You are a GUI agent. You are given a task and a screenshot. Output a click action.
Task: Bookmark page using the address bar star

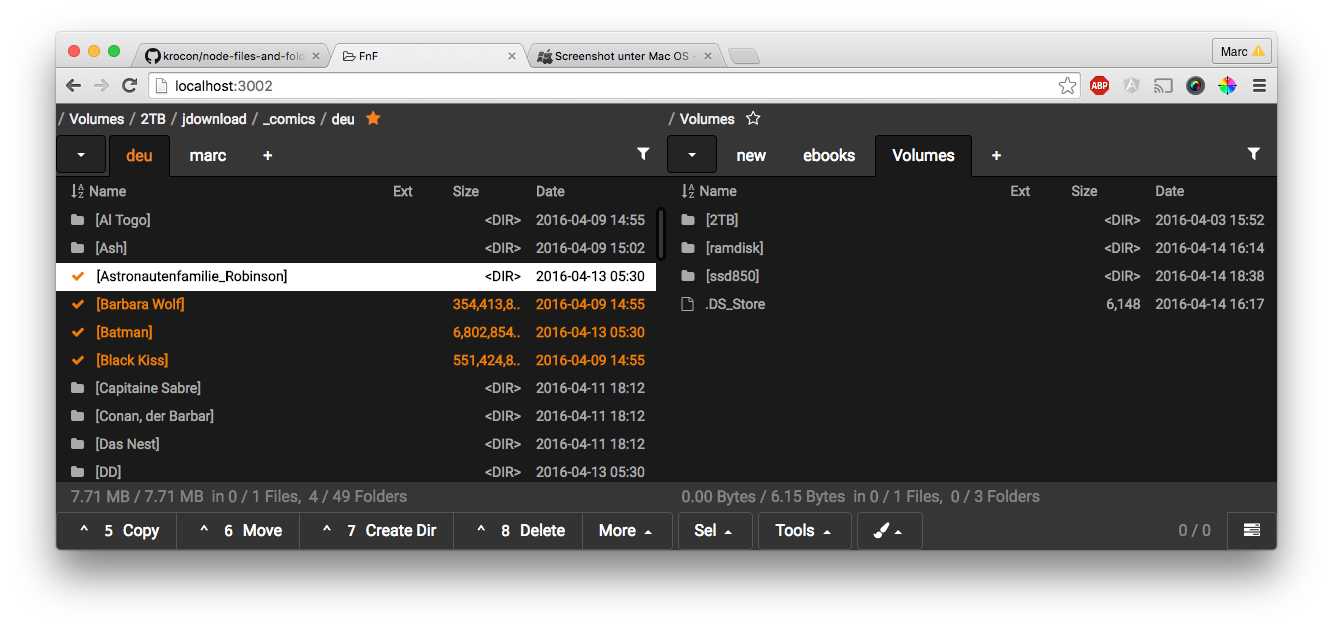[x=1067, y=86]
